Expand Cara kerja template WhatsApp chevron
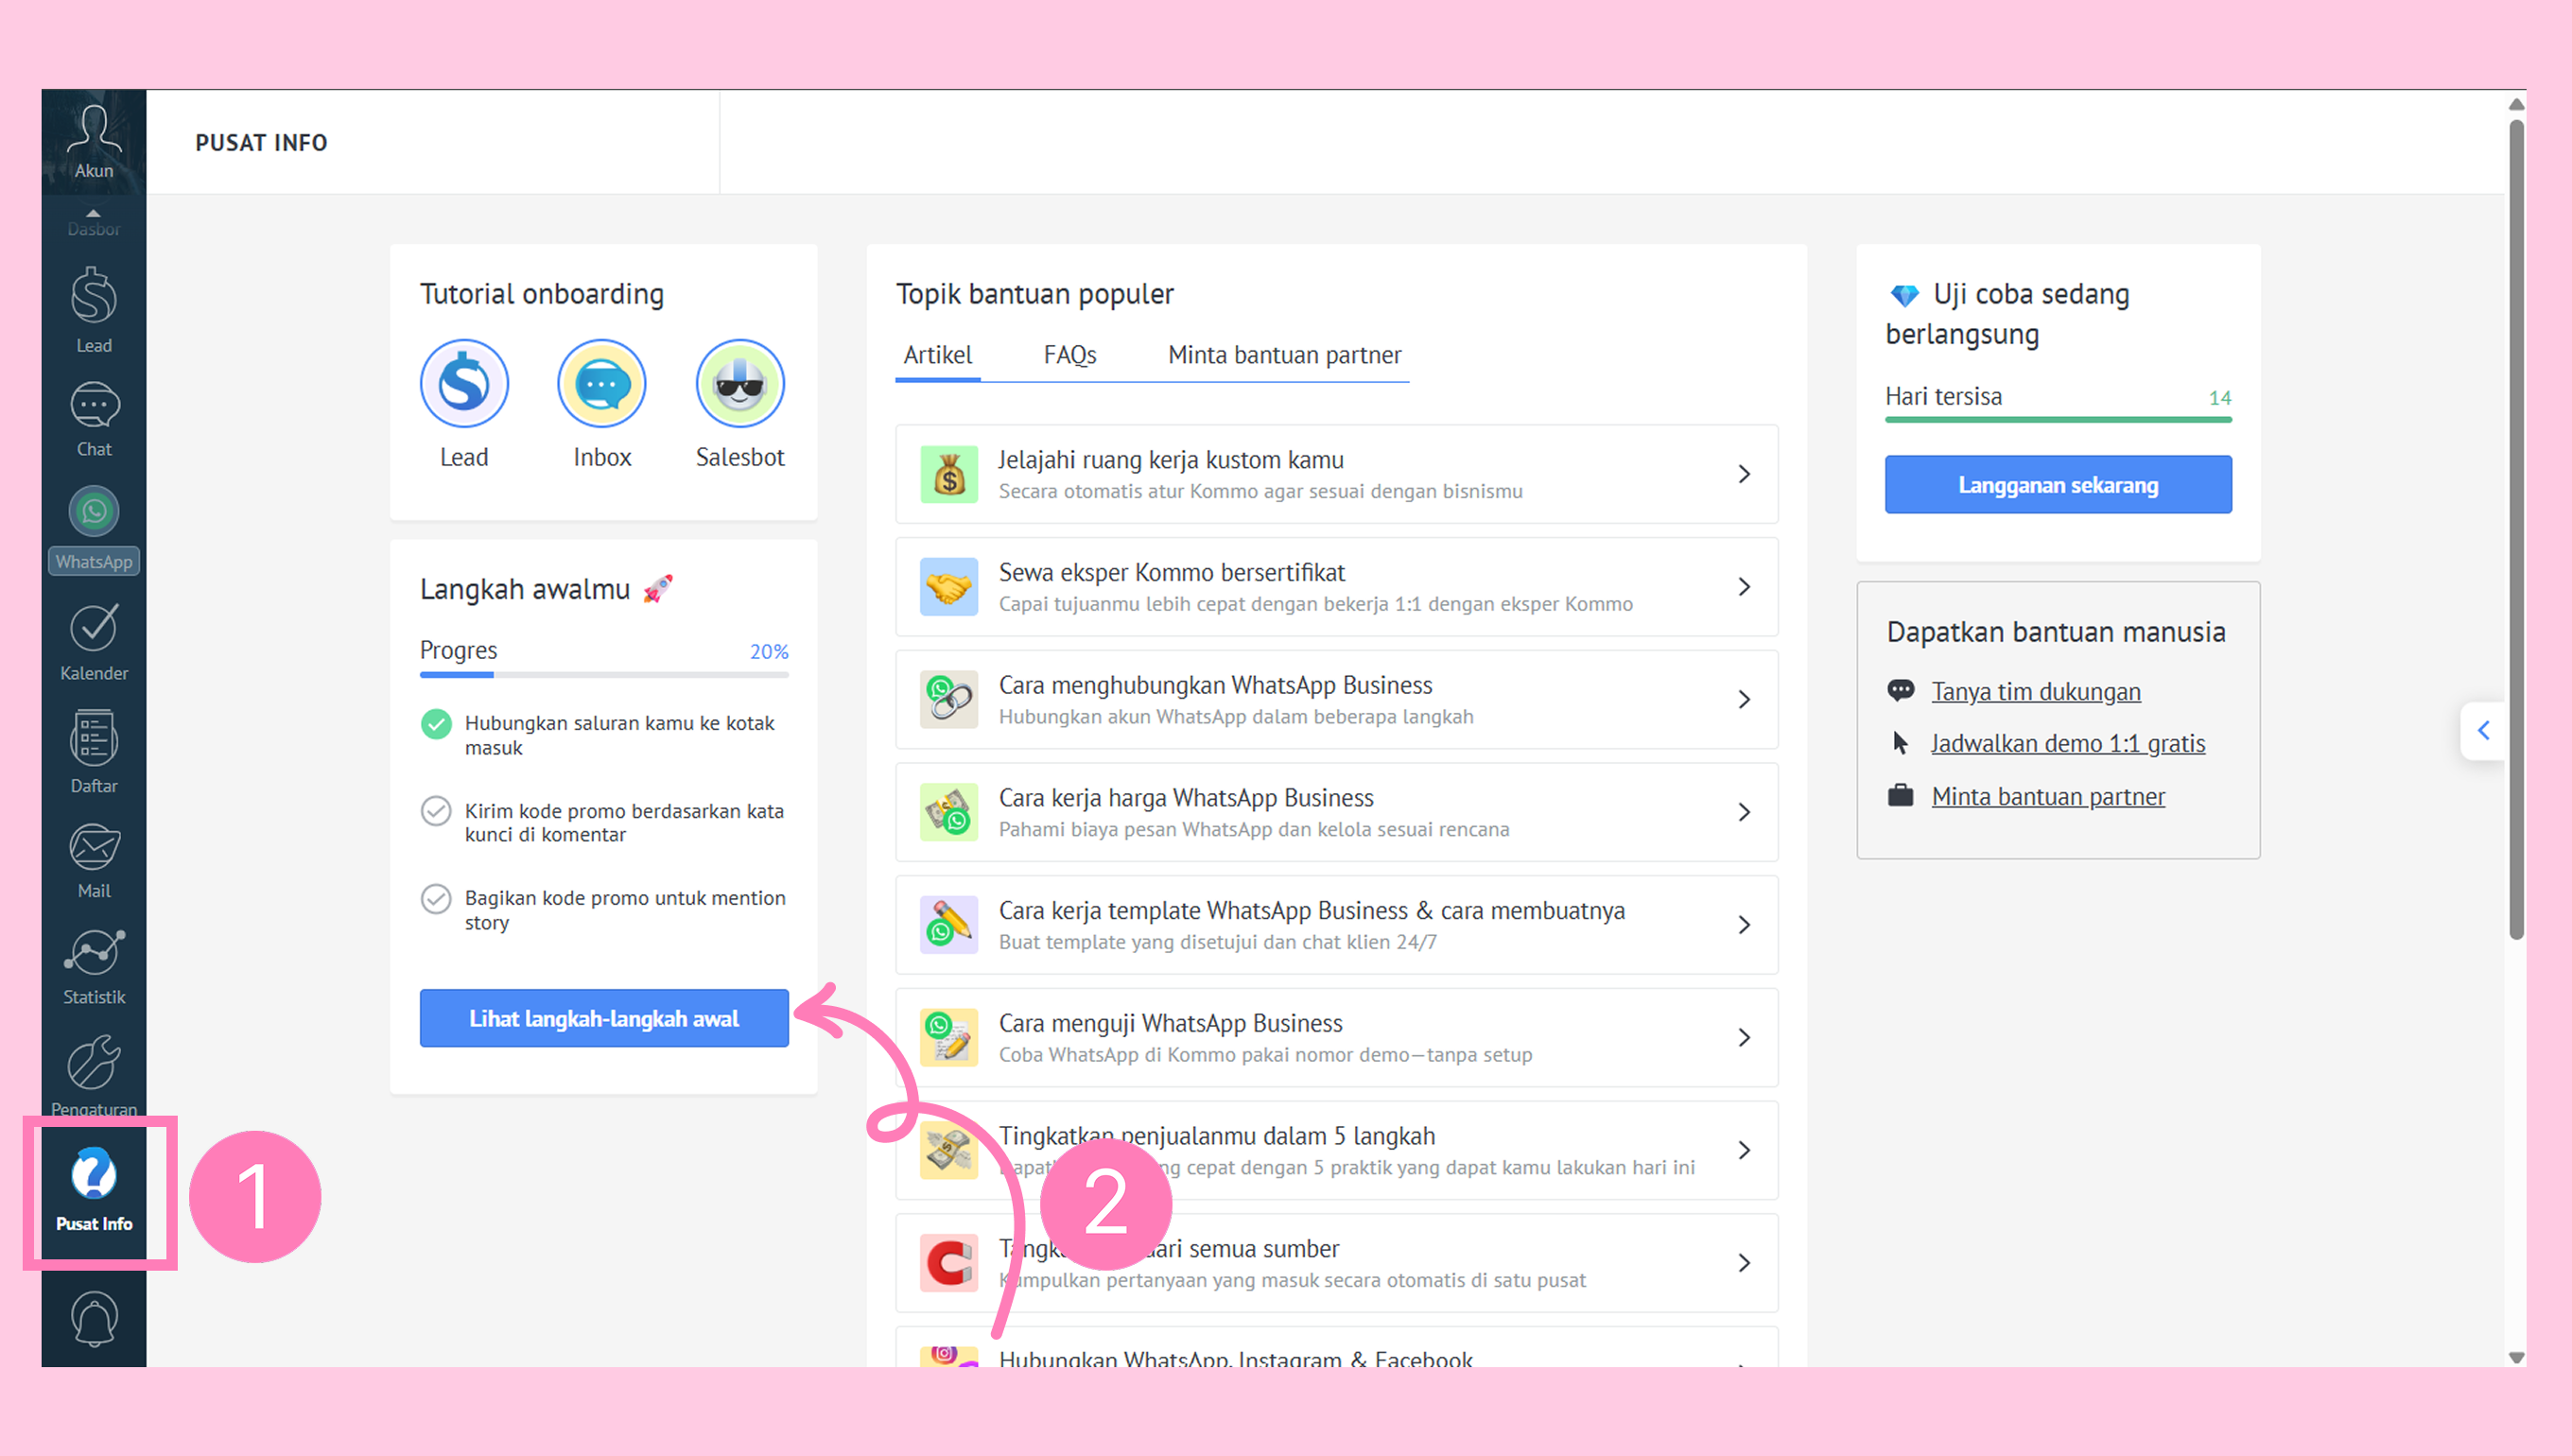Viewport: 2572px width, 1456px height. click(x=1744, y=925)
